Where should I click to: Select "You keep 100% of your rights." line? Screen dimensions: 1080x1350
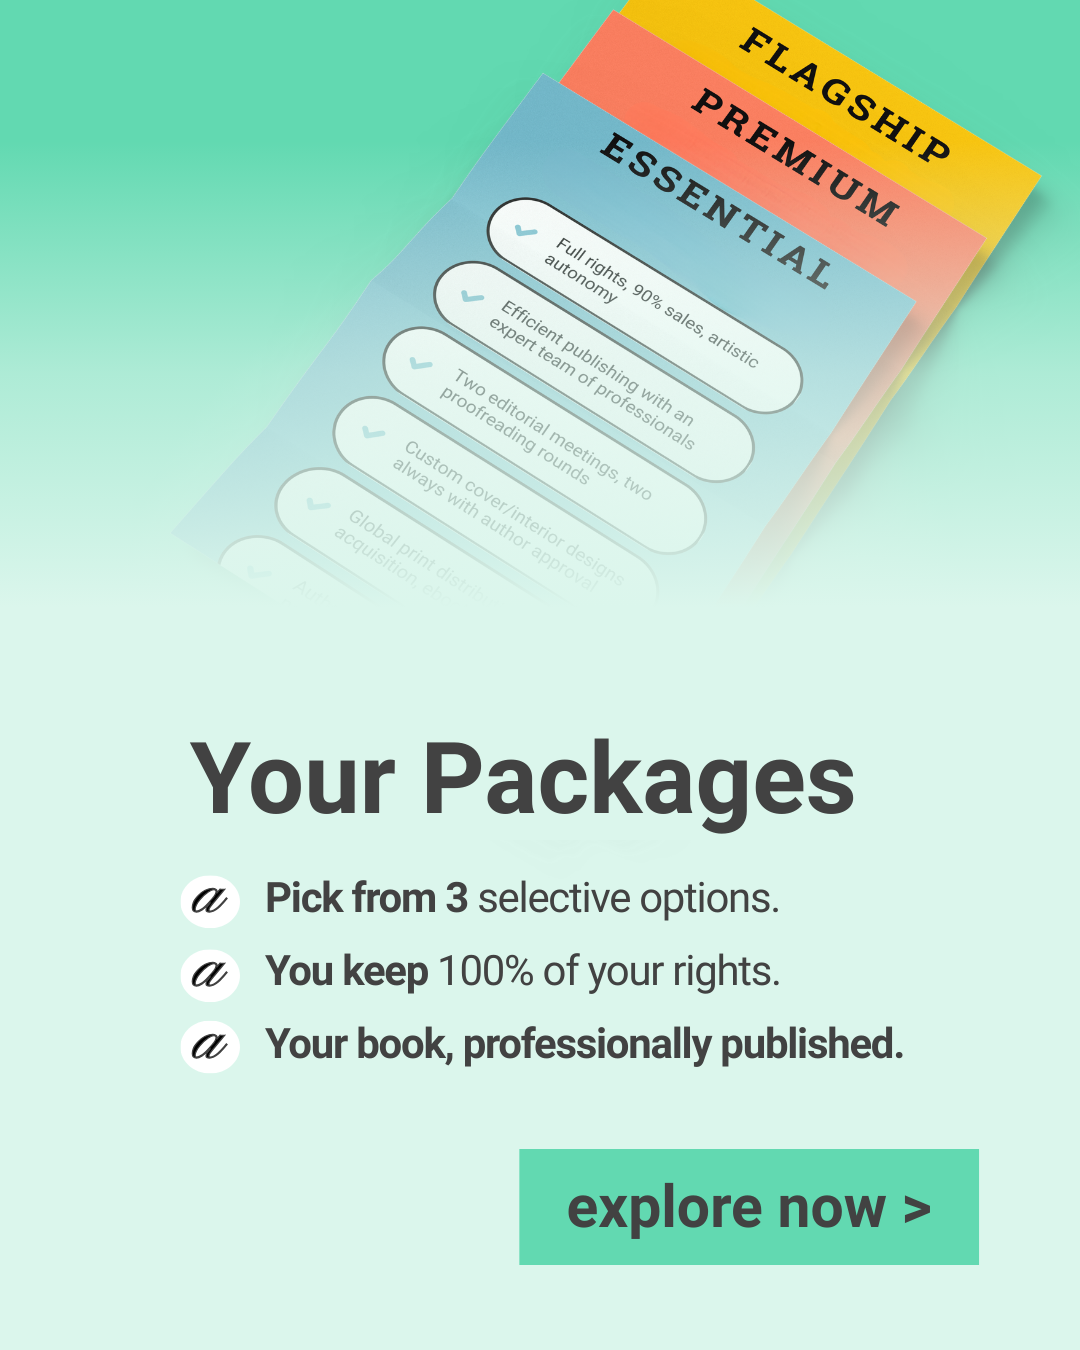click(522, 972)
